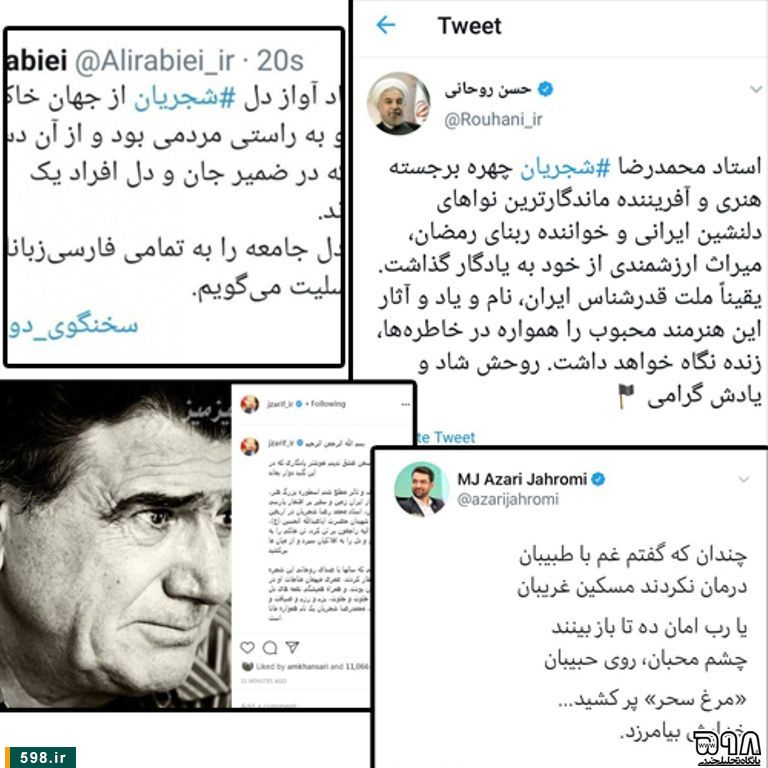Viewport: 768px width, 768px height.
Task: Select the #شجریان hashtag in Rabiei's tweet
Action: click(x=185, y=97)
